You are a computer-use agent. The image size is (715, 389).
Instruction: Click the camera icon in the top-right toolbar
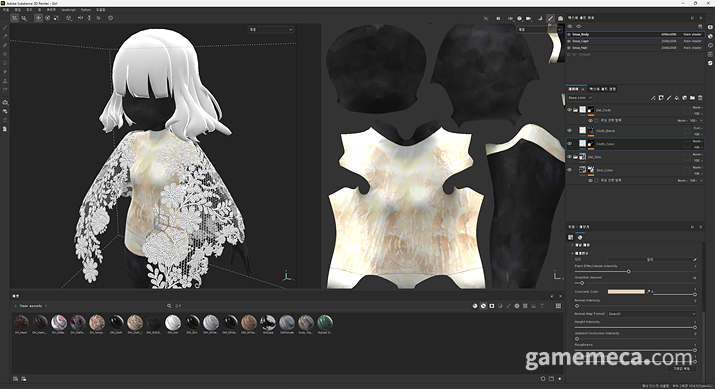click(560, 18)
